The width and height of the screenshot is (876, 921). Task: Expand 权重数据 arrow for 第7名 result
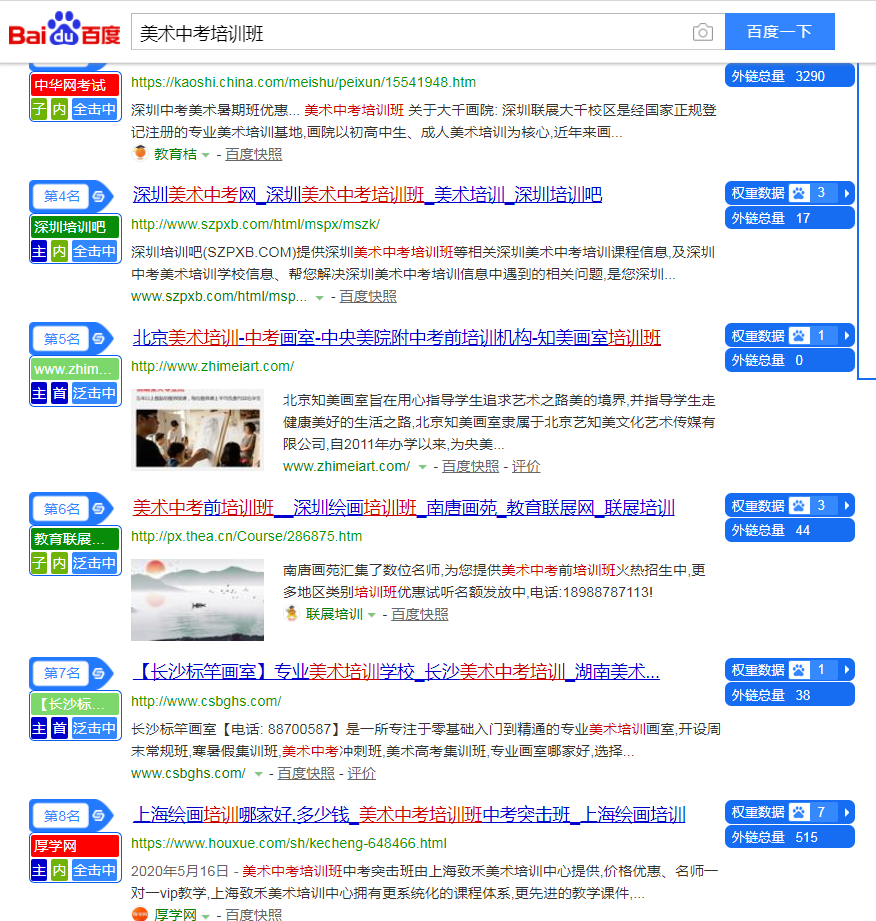(847, 670)
